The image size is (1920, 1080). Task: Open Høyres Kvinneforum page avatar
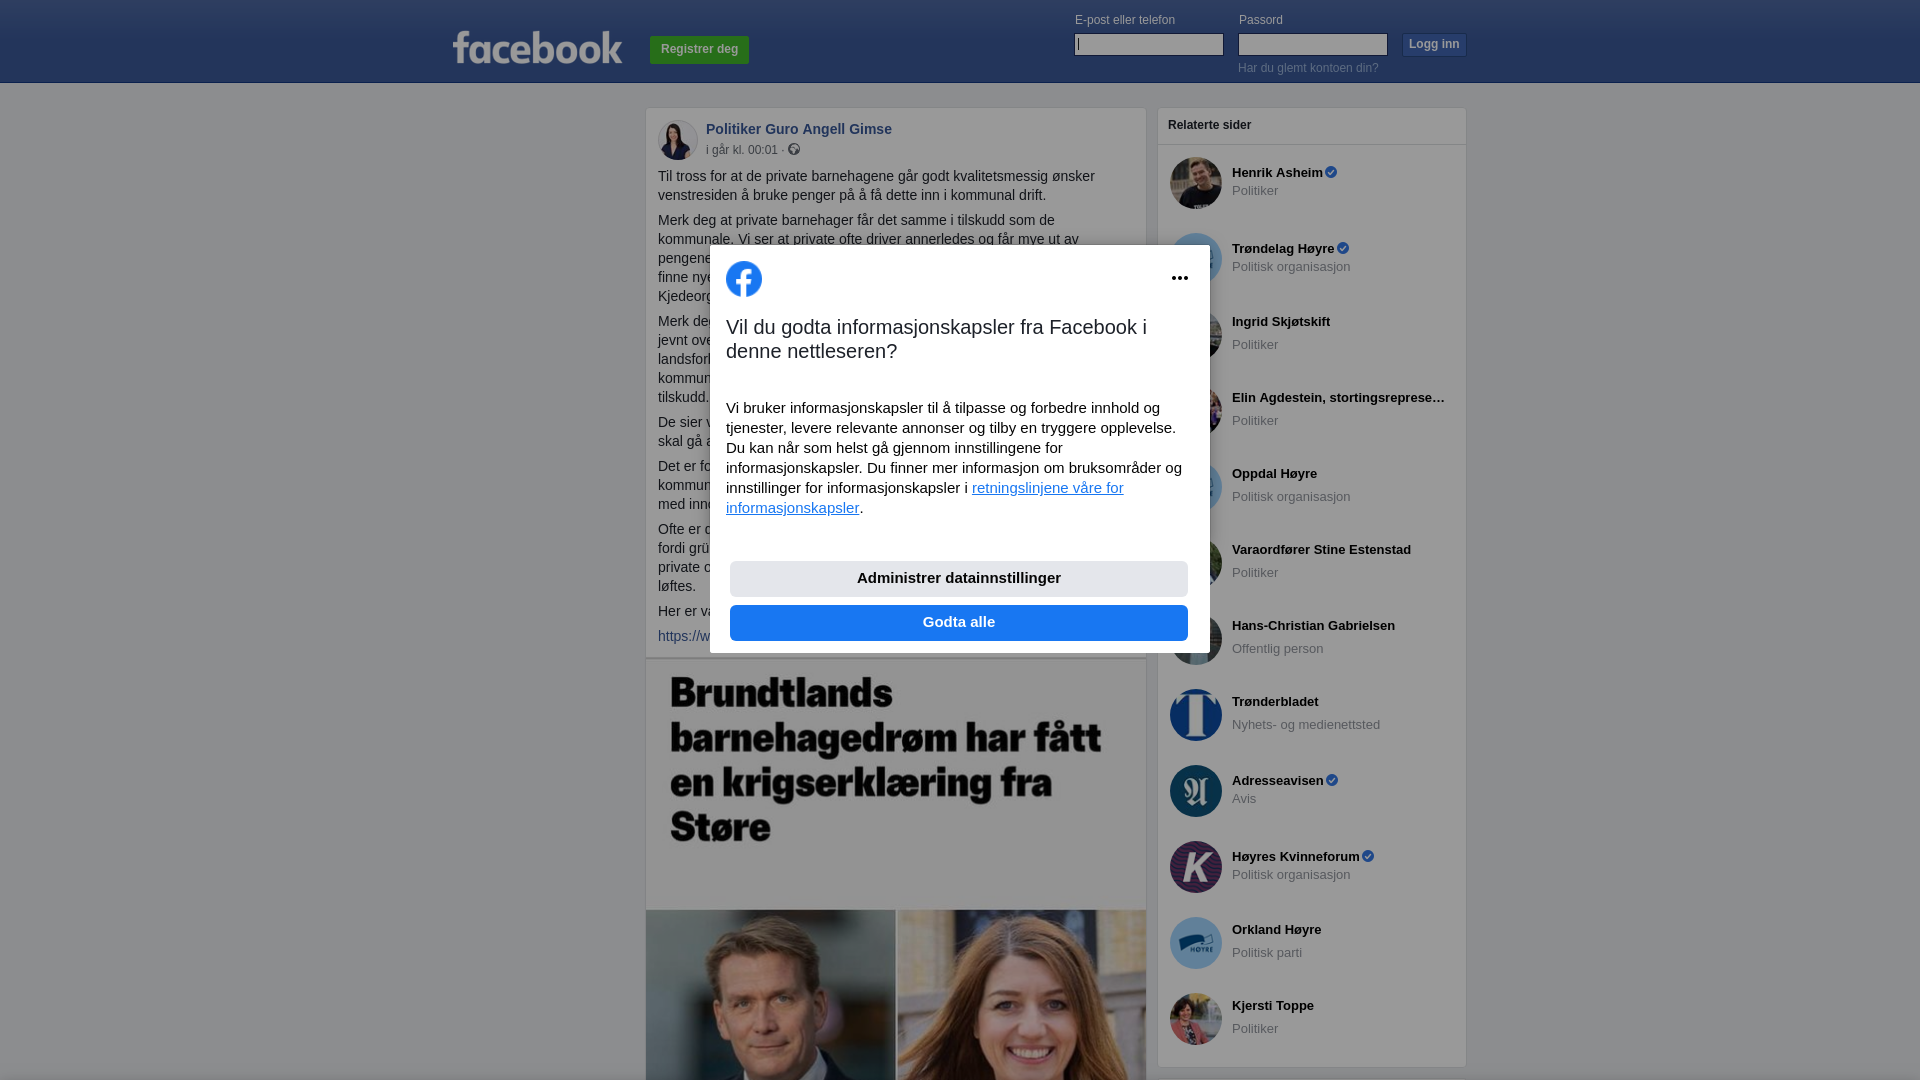click(x=1196, y=867)
